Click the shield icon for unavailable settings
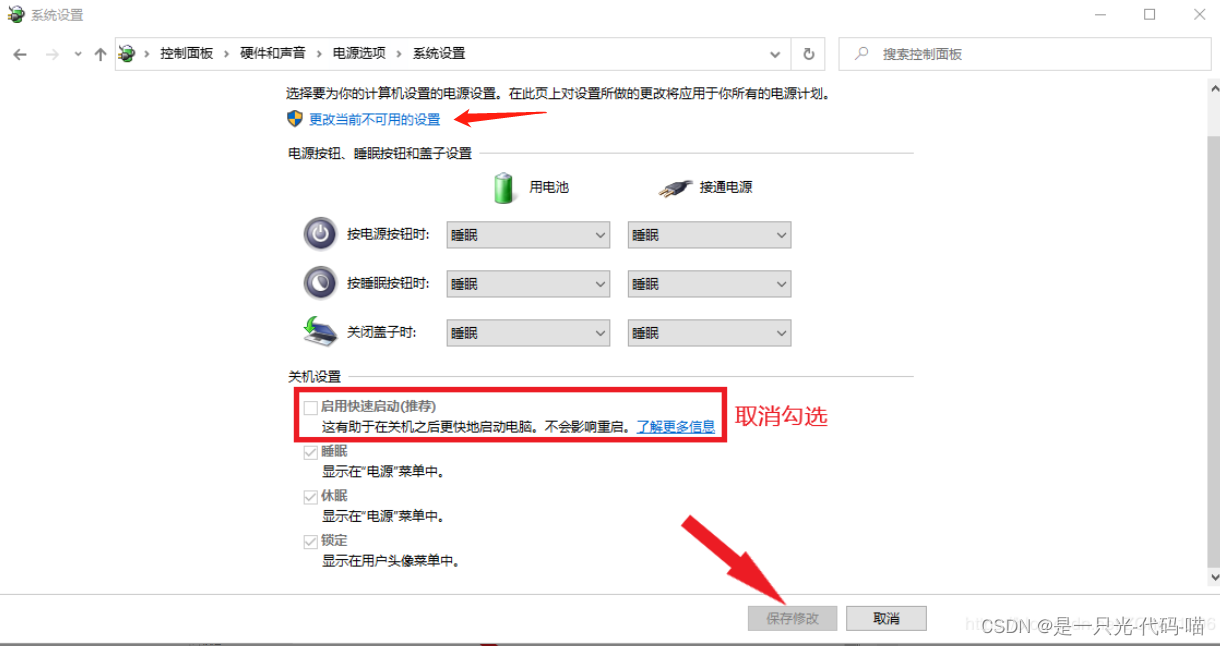 tap(295, 119)
